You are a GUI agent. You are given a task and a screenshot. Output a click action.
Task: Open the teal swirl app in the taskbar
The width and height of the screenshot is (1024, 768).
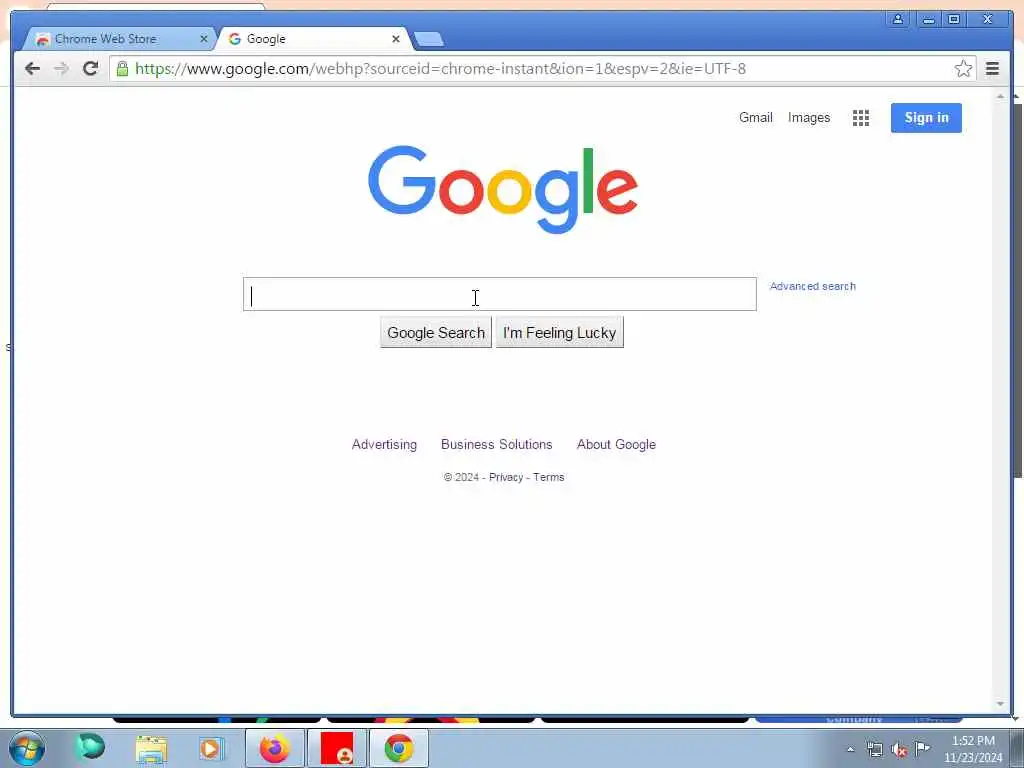point(90,747)
